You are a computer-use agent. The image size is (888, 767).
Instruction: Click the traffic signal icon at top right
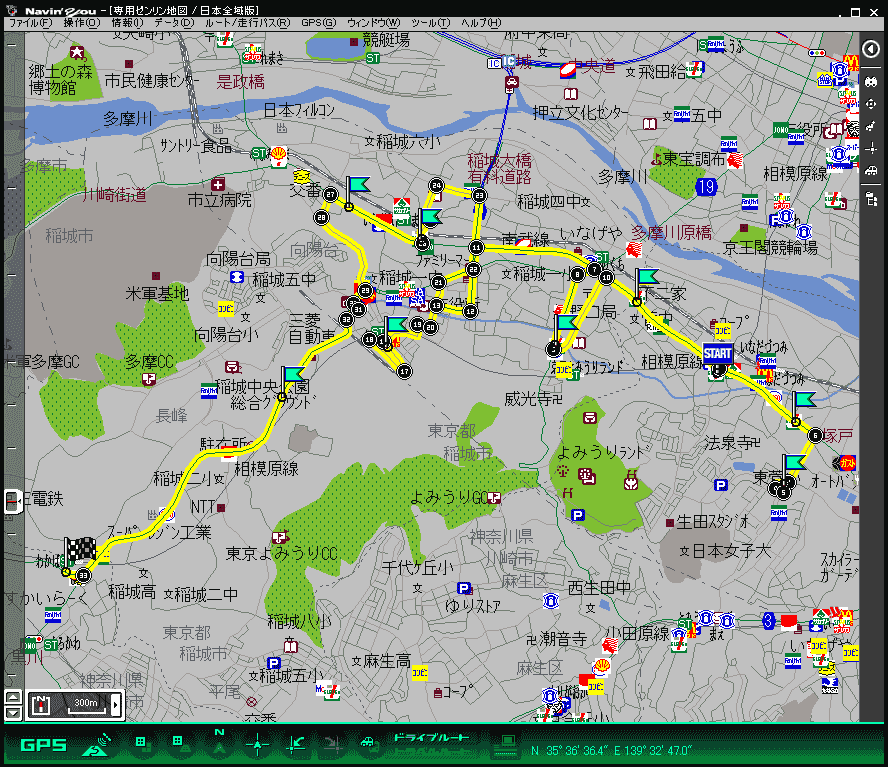point(817,53)
